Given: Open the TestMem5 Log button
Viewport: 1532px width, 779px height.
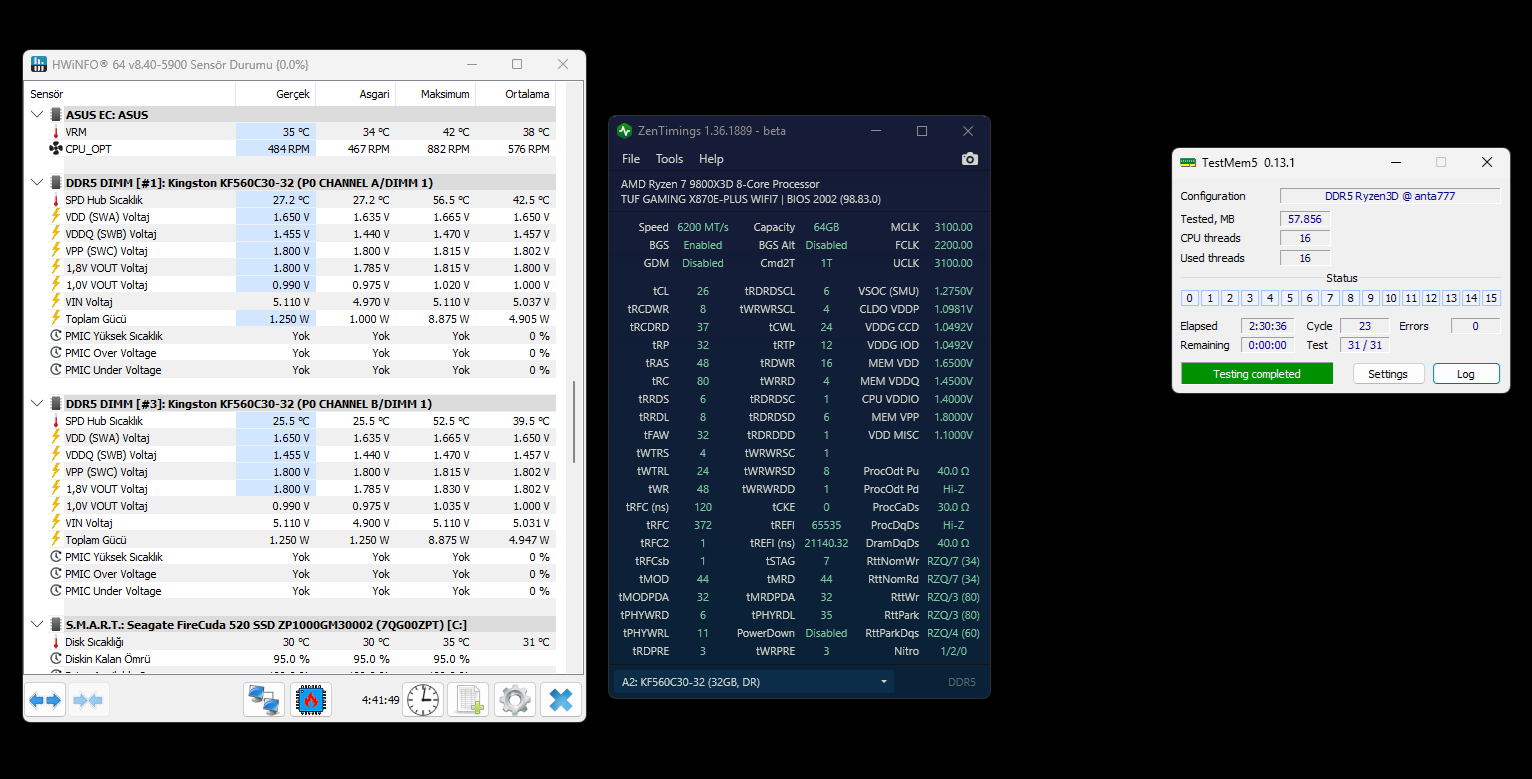Looking at the screenshot, I should click(1466, 374).
